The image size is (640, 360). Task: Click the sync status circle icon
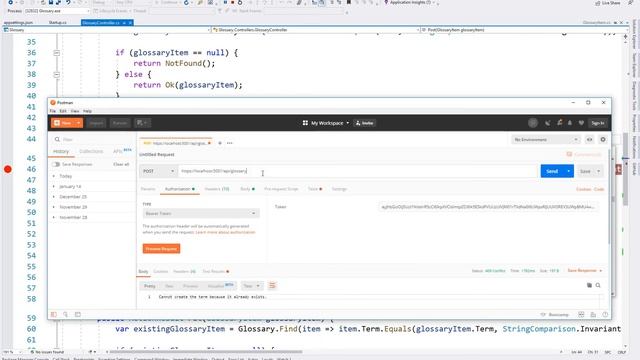pyautogui.click(x=533, y=123)
